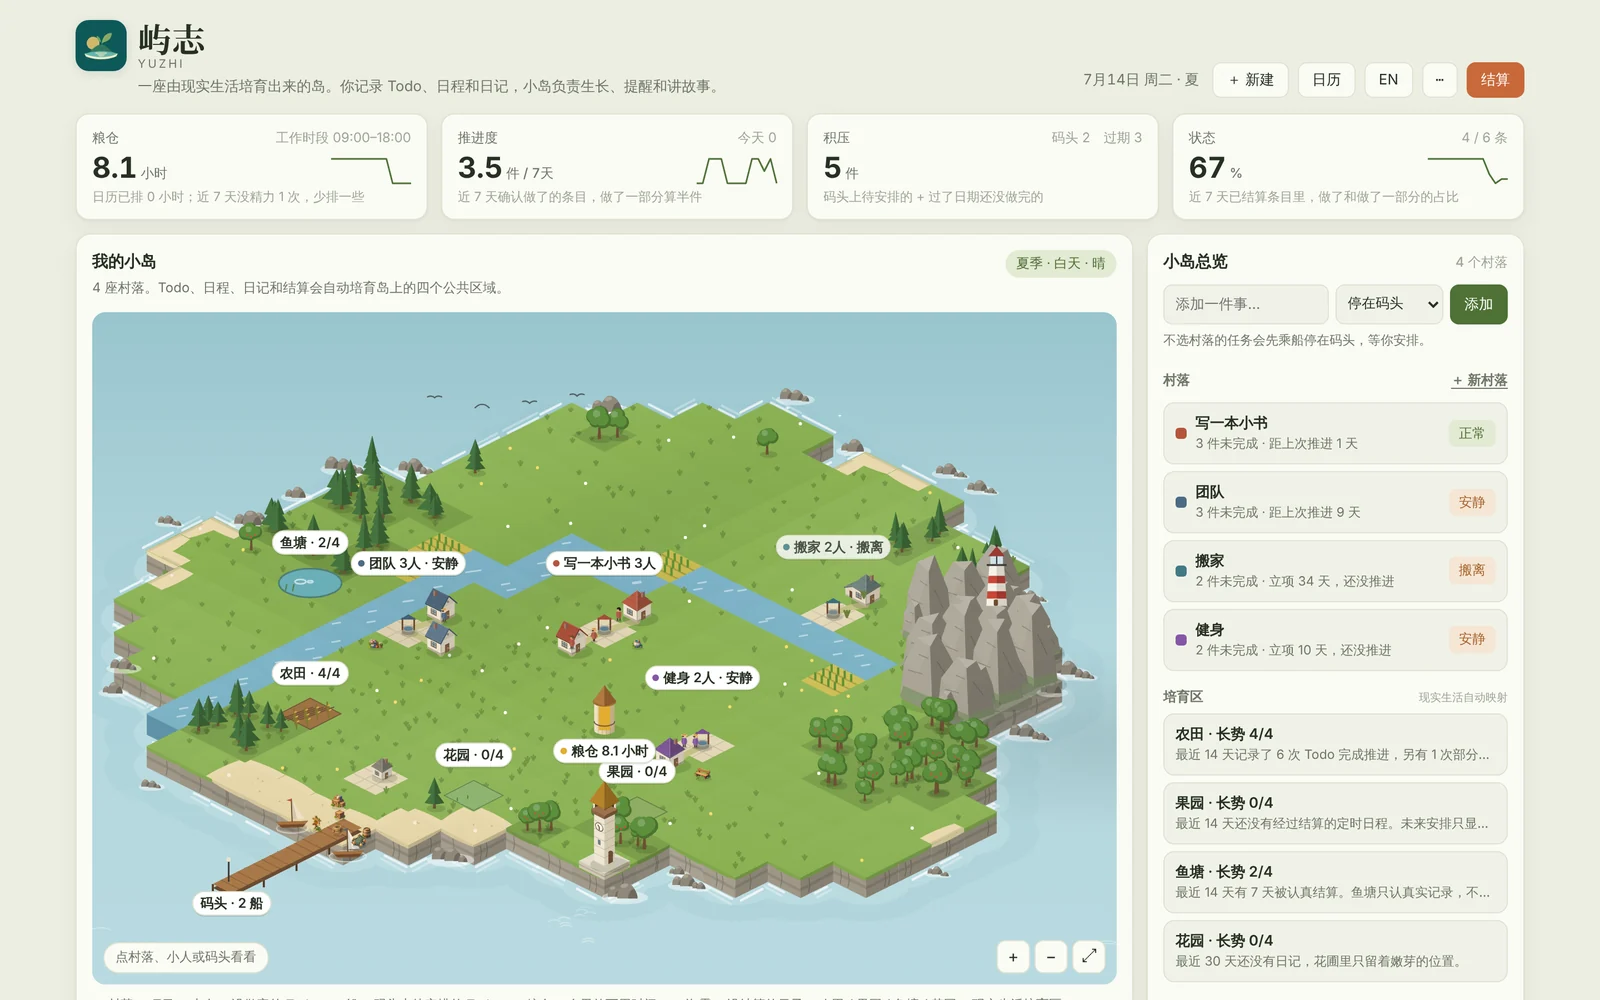1600x1000 pixels.
Task: Click the granary silo building
Action: pos(604,710)
